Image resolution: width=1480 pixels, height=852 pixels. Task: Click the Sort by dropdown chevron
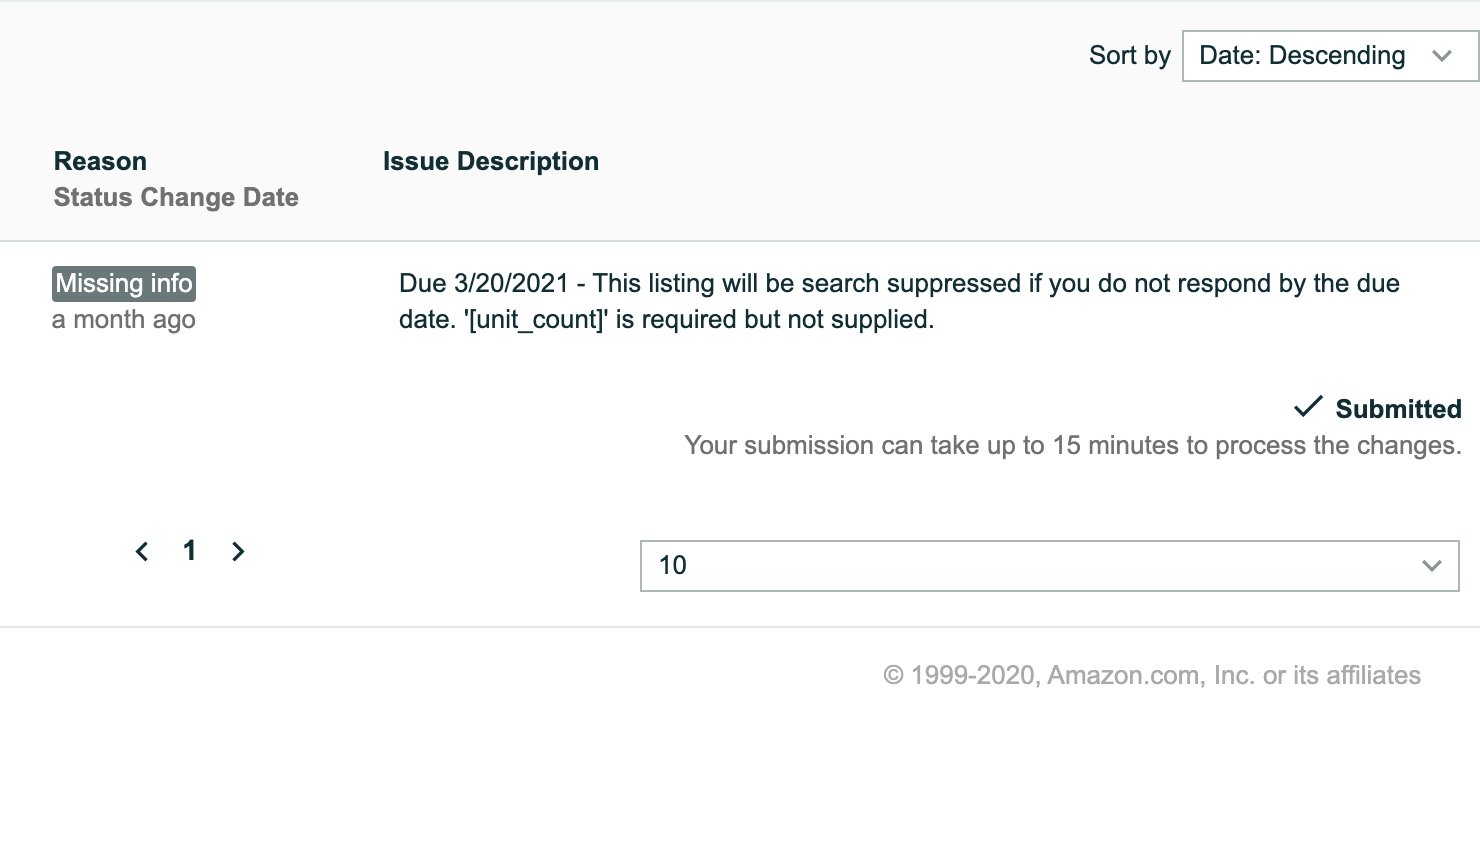[1441, 56]
